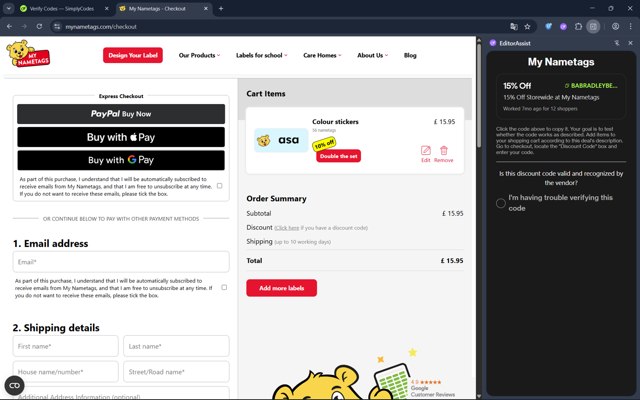640x400 pixels.
Task: Open the blue shield extension icon
Action: point(549,27)
